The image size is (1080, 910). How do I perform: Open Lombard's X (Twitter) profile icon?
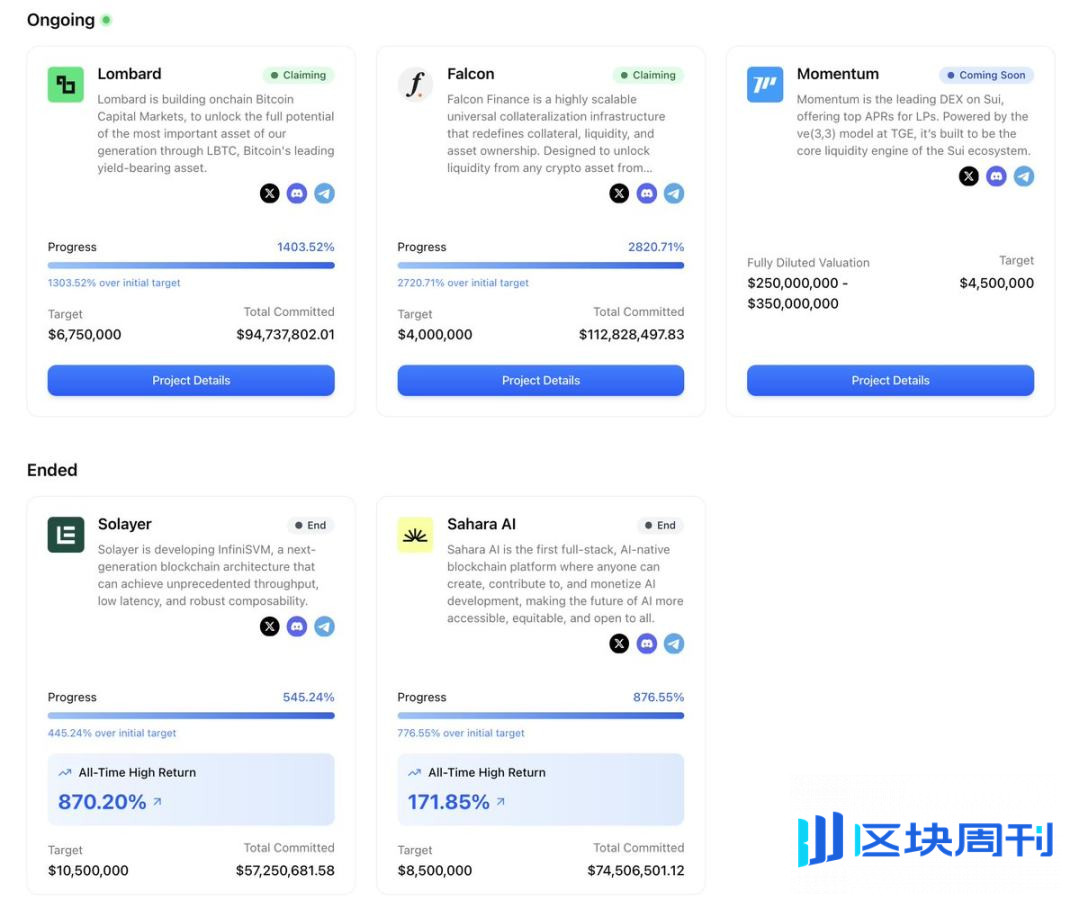[x=270, y=194]
